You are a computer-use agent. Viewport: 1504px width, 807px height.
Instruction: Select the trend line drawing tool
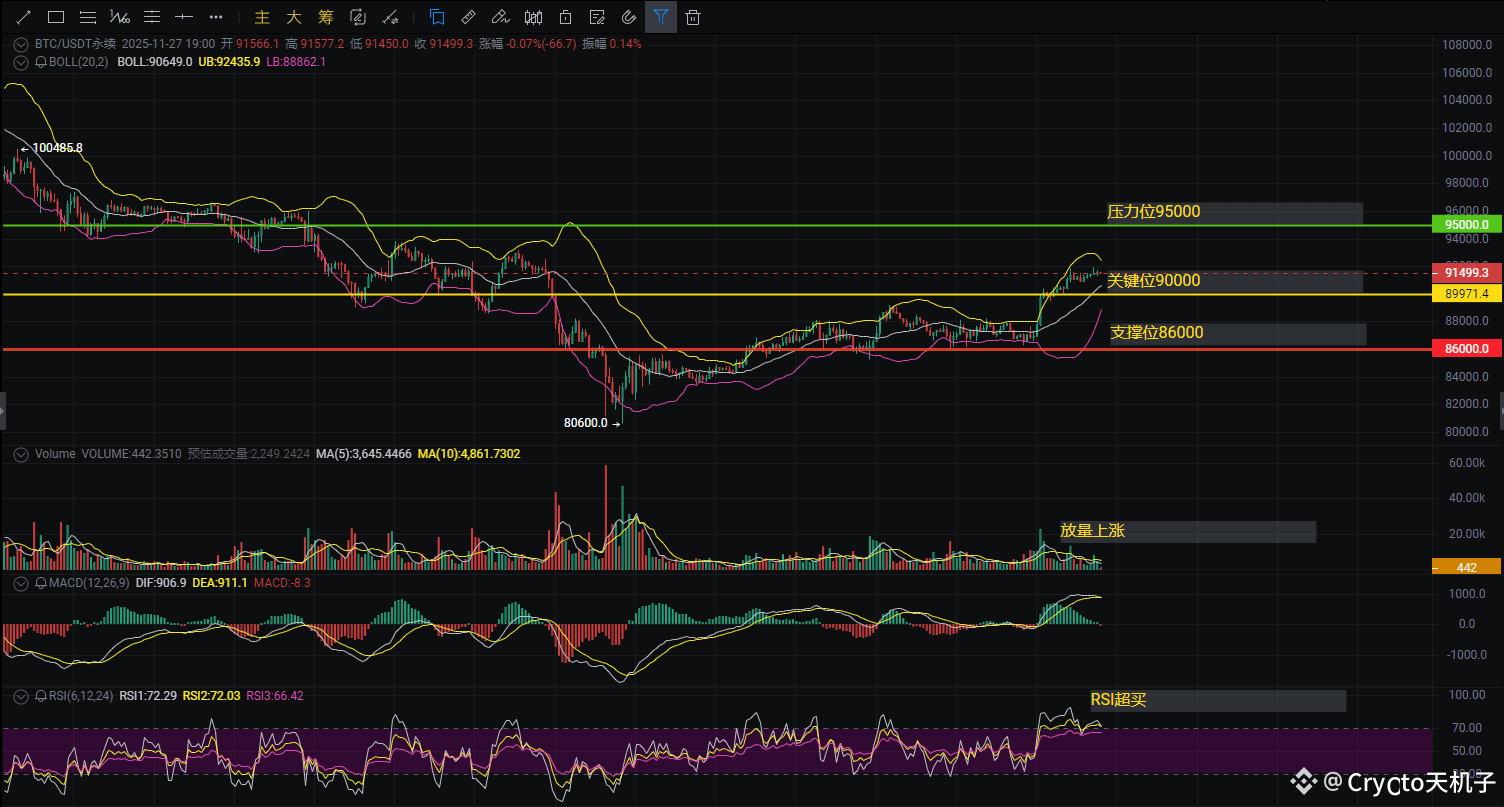pos(24,17)
